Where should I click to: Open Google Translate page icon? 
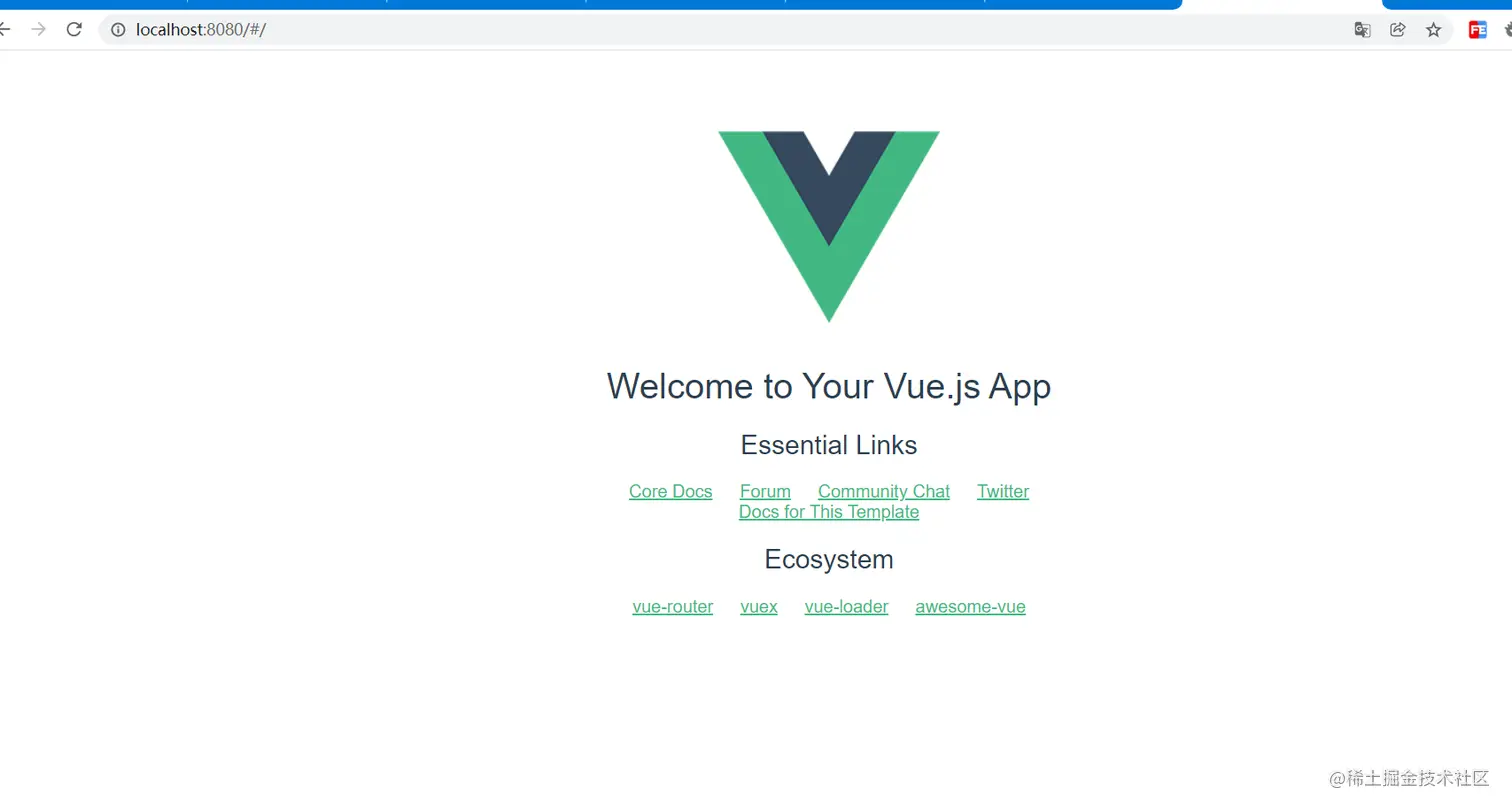(1362, 30)
